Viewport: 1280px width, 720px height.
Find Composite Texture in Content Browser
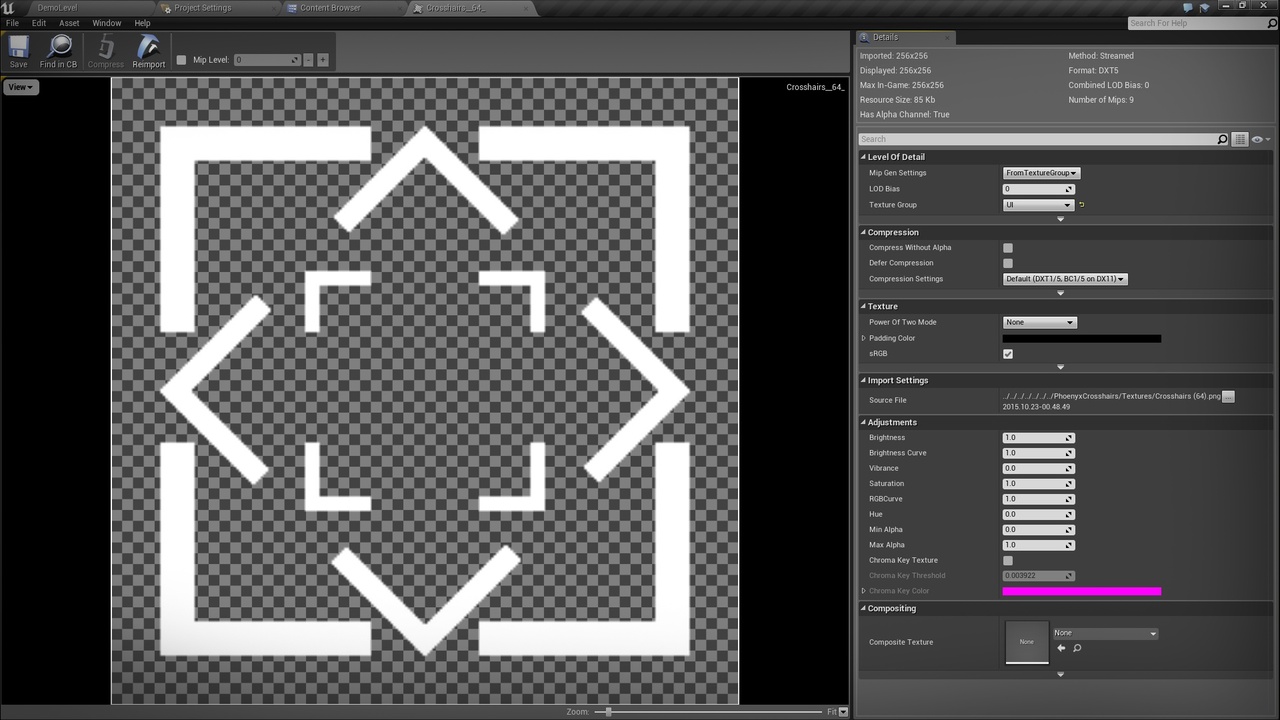1077,648
